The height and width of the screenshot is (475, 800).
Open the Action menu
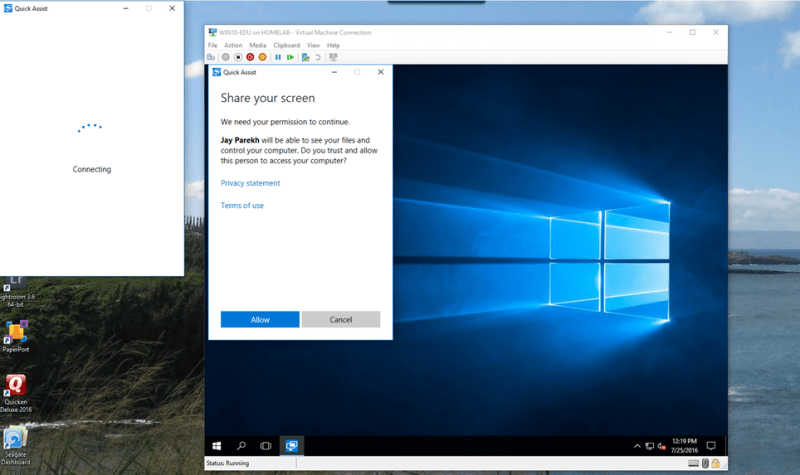click(x=233, y=45)
